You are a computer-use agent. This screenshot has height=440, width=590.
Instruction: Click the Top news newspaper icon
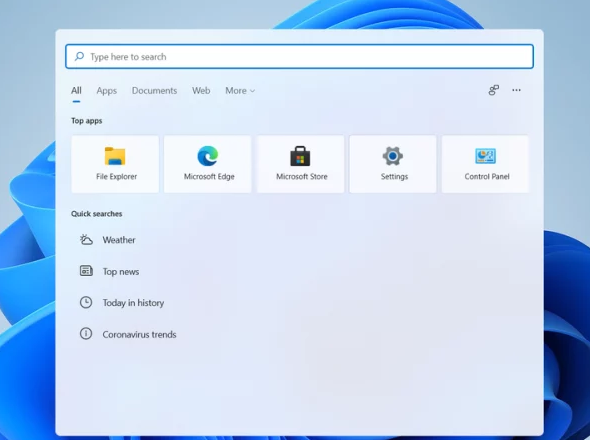86,271
